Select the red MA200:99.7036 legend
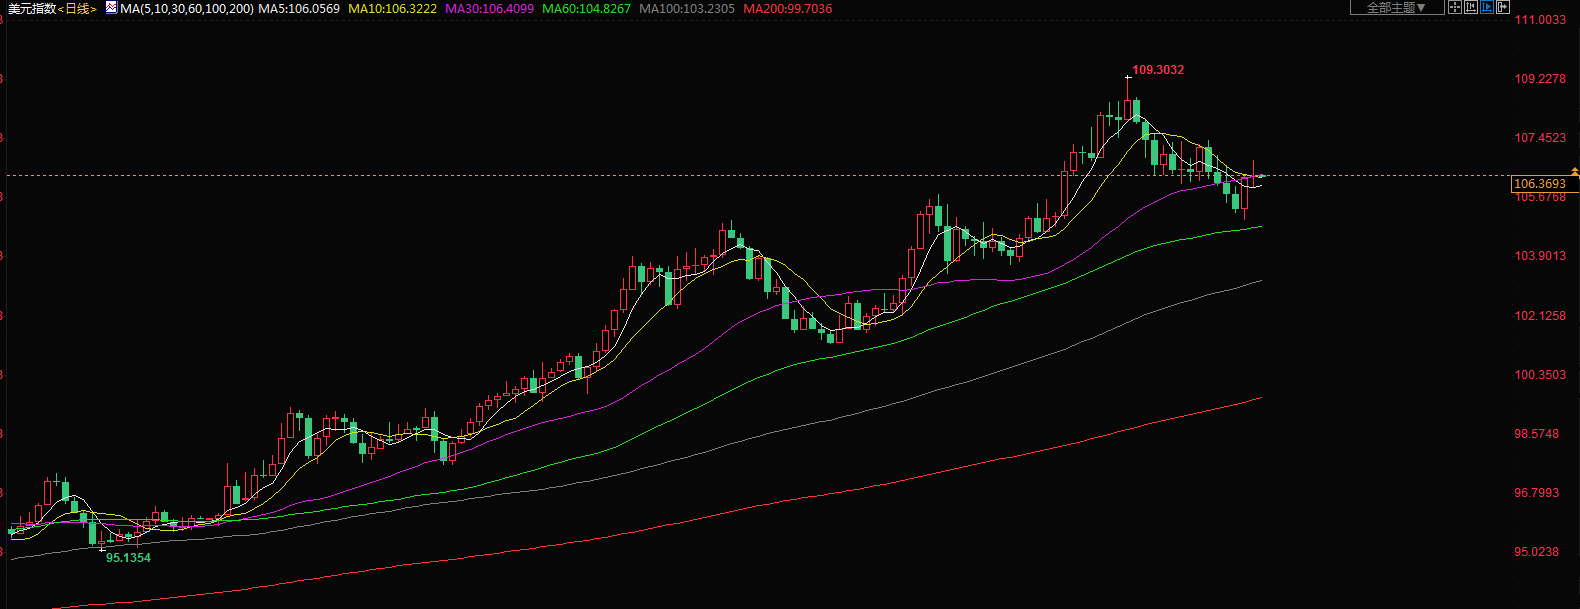The width and height of the screenshot is (1580, 609). coord(788,9)
